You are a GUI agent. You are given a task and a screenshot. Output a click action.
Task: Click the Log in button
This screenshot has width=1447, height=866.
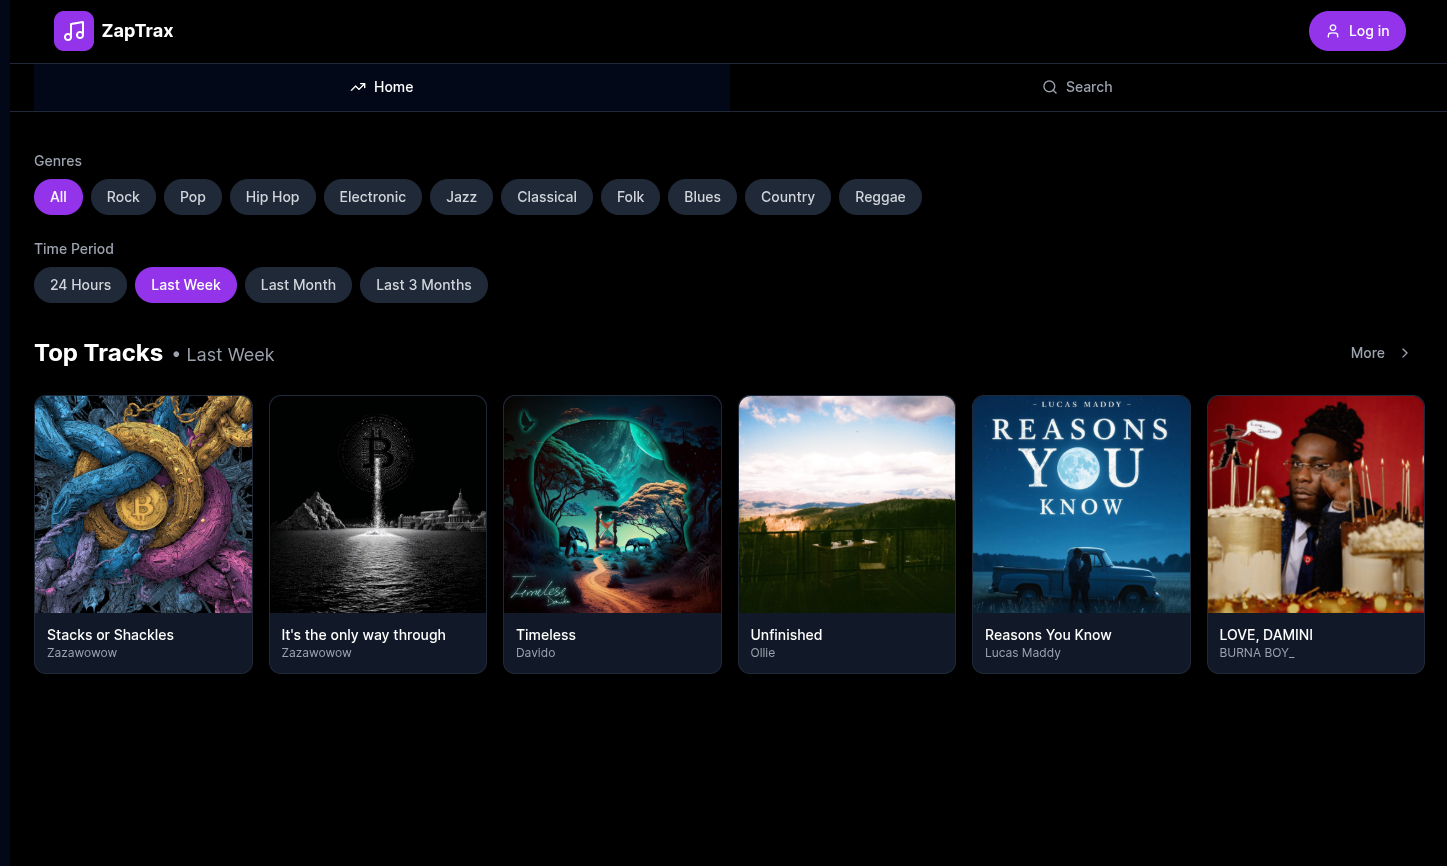coord(1357,31)
